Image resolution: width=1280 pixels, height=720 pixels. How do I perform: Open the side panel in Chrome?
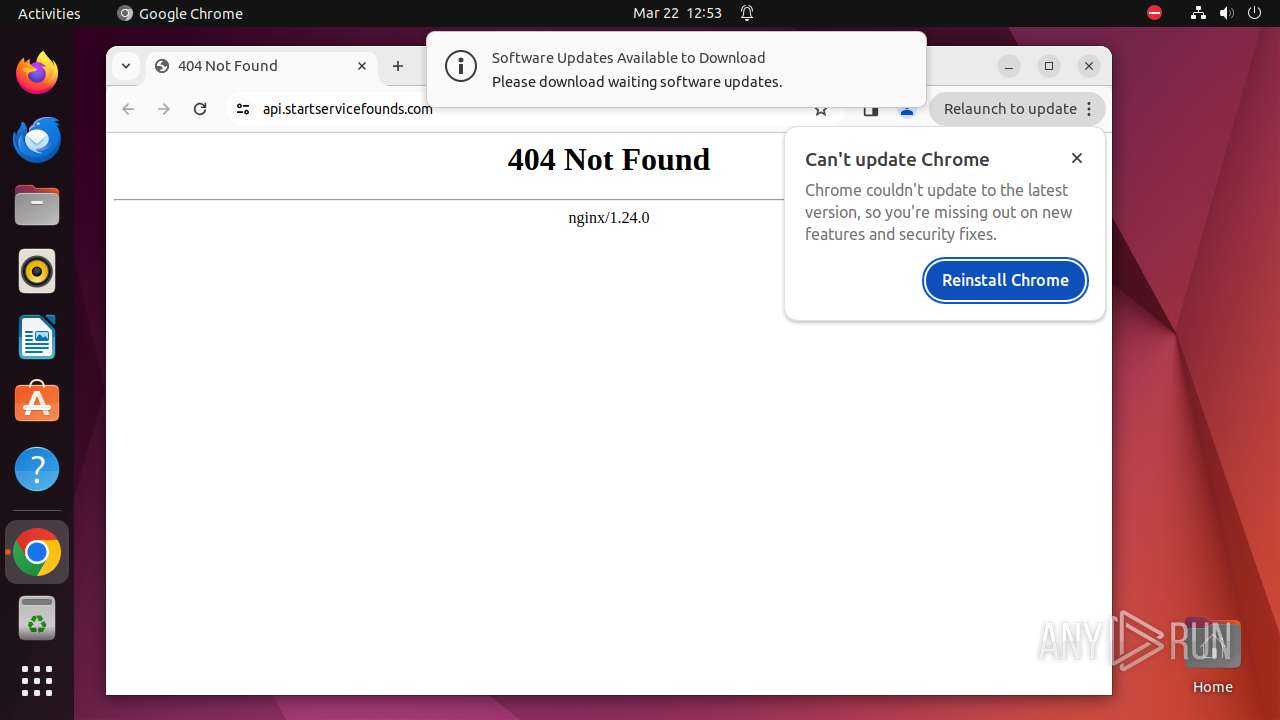[x=871, y=110]
